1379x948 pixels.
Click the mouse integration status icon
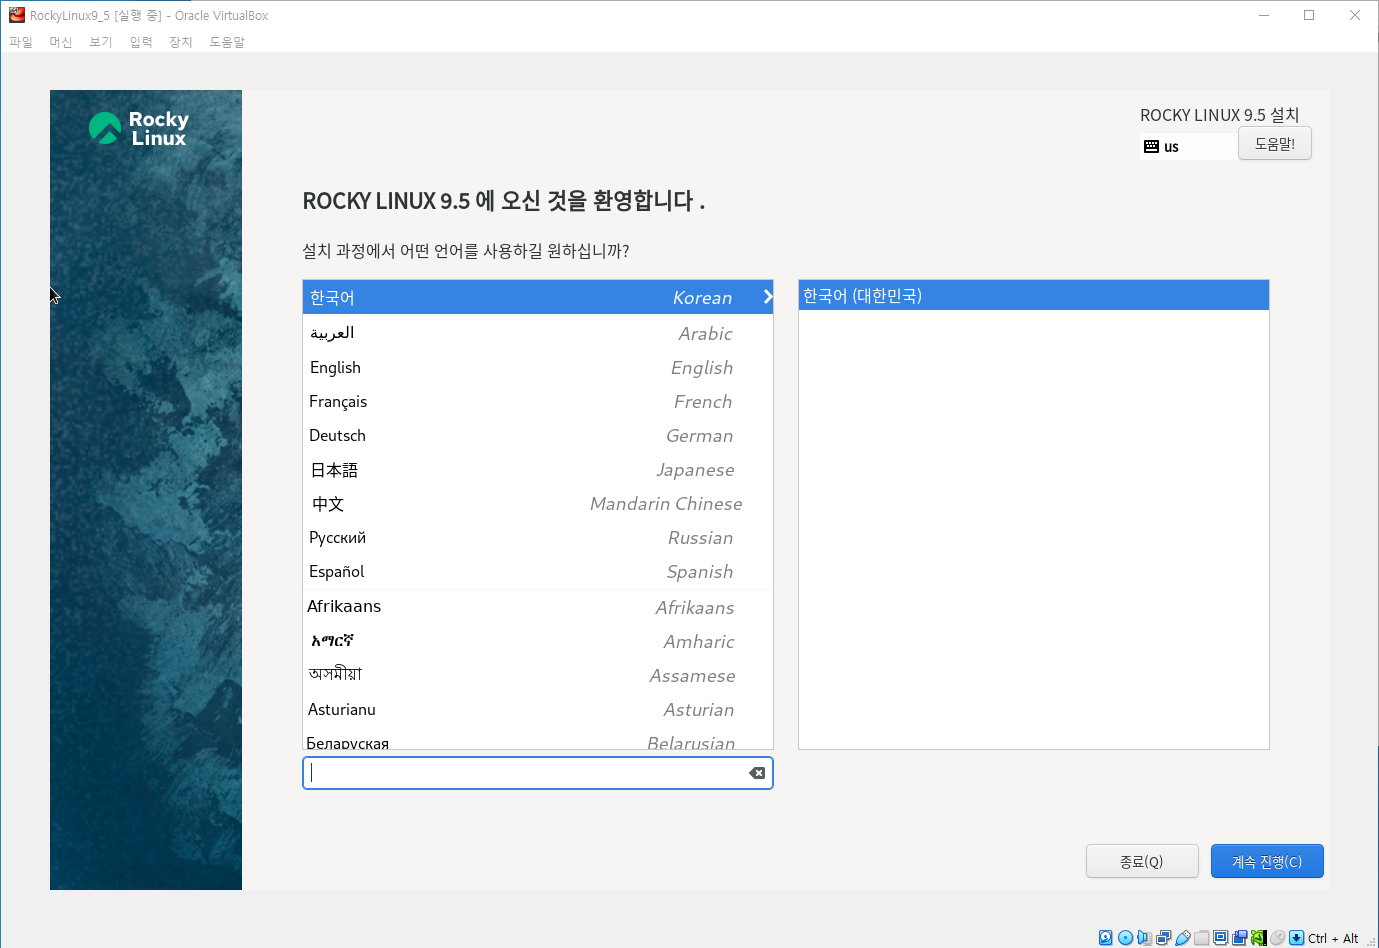[x=1277, y=938]
